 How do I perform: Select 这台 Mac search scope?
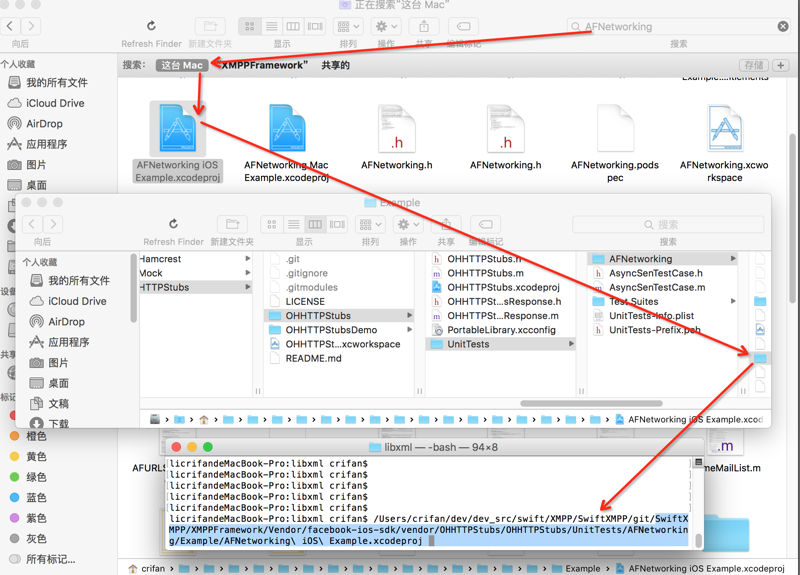click(182, 65)
